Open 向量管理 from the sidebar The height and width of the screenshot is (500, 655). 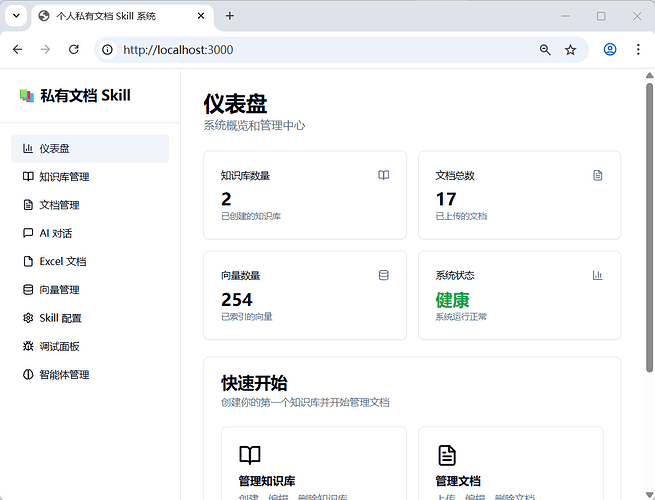[90, 290]
